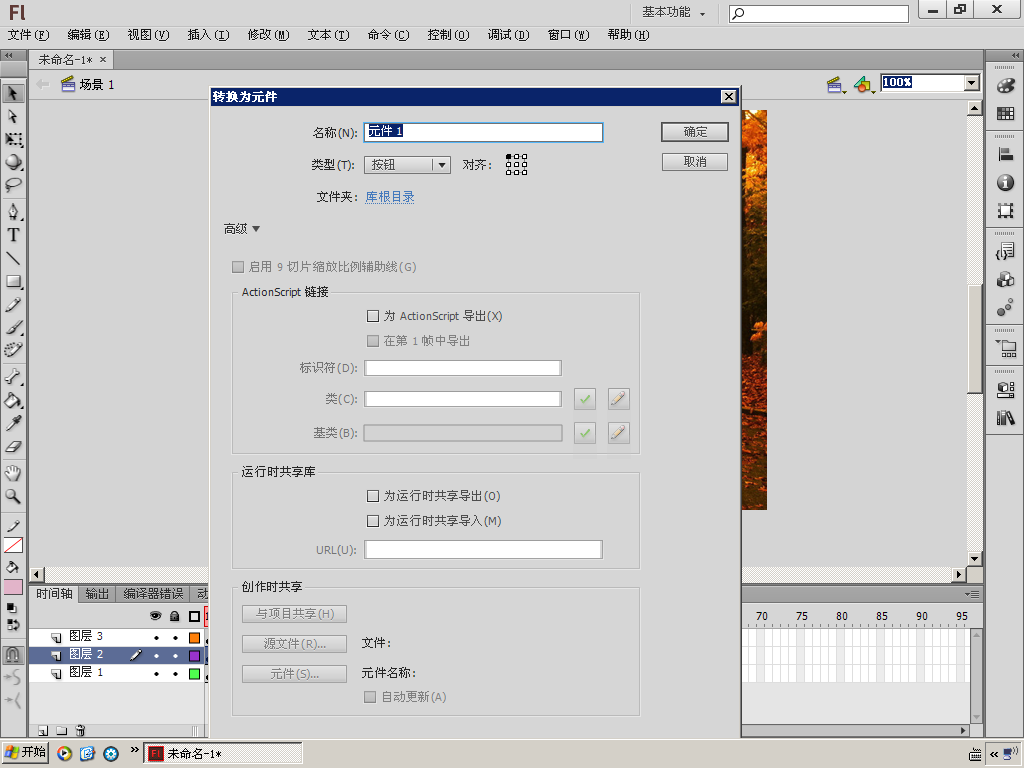Click 未命名-1 taskbar button
This screenshot has height=768, width=1024.
coord(223,754)
